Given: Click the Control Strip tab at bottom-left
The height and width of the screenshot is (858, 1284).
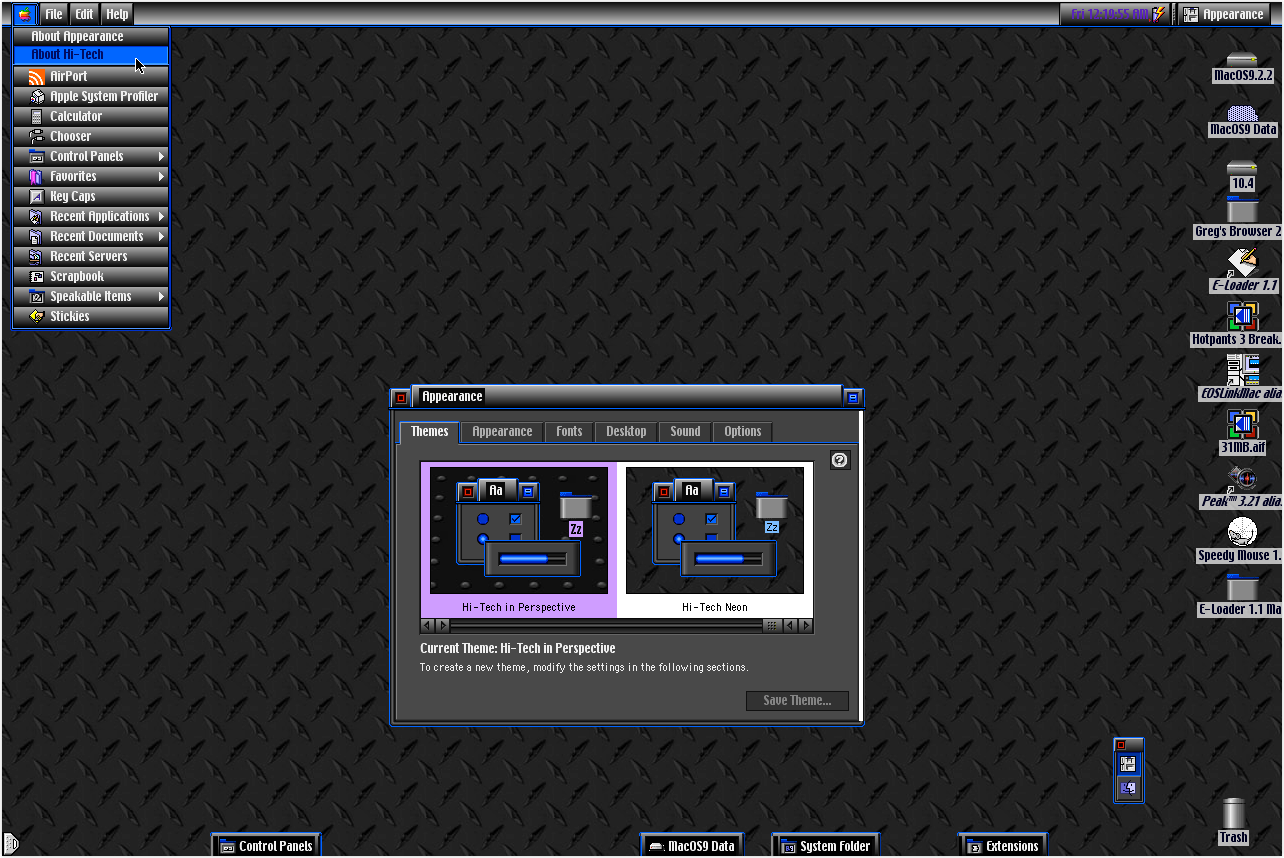Looking at the screenshot, I should [x=11, y=842].
